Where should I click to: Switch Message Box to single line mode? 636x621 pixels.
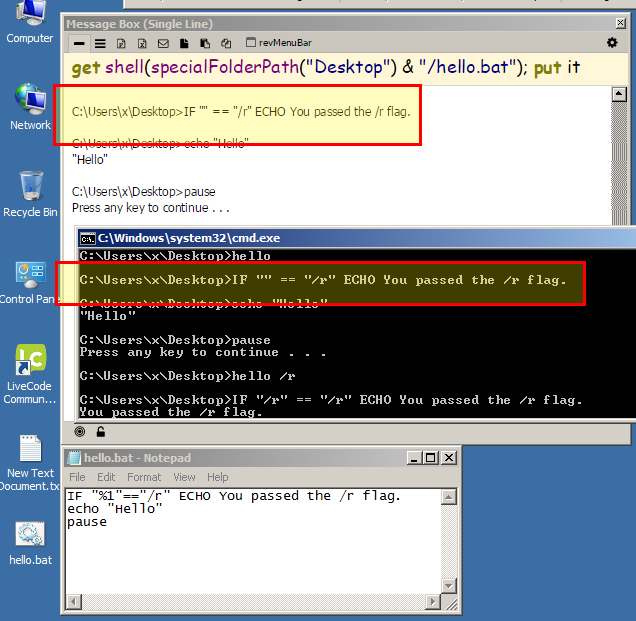(79, 43)
